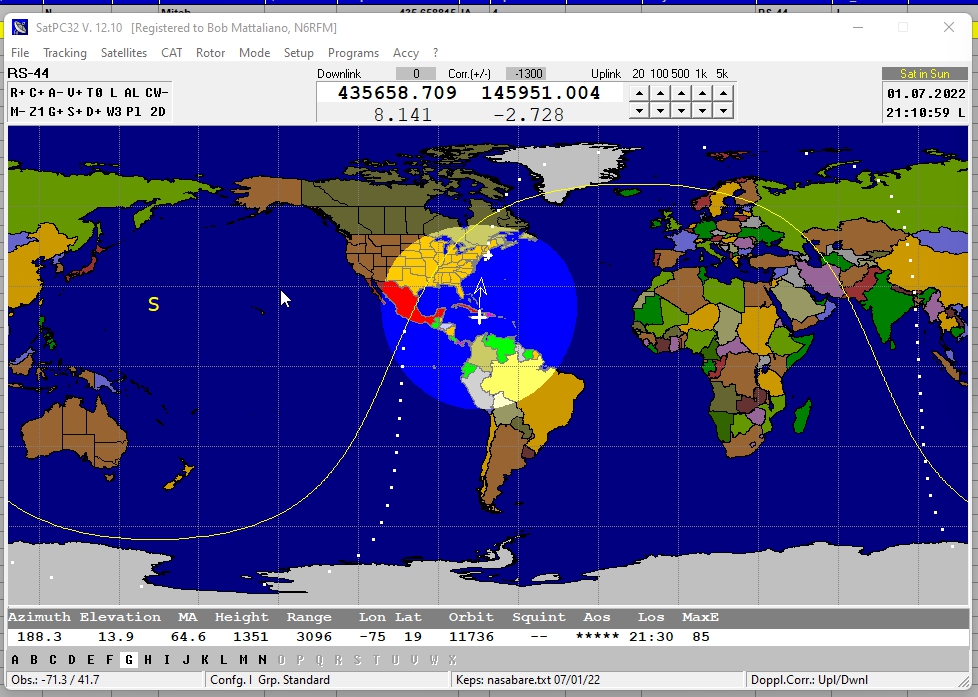The image size is (978, 697).
Task: Select satellite letter M
Action: coord(243,660)
